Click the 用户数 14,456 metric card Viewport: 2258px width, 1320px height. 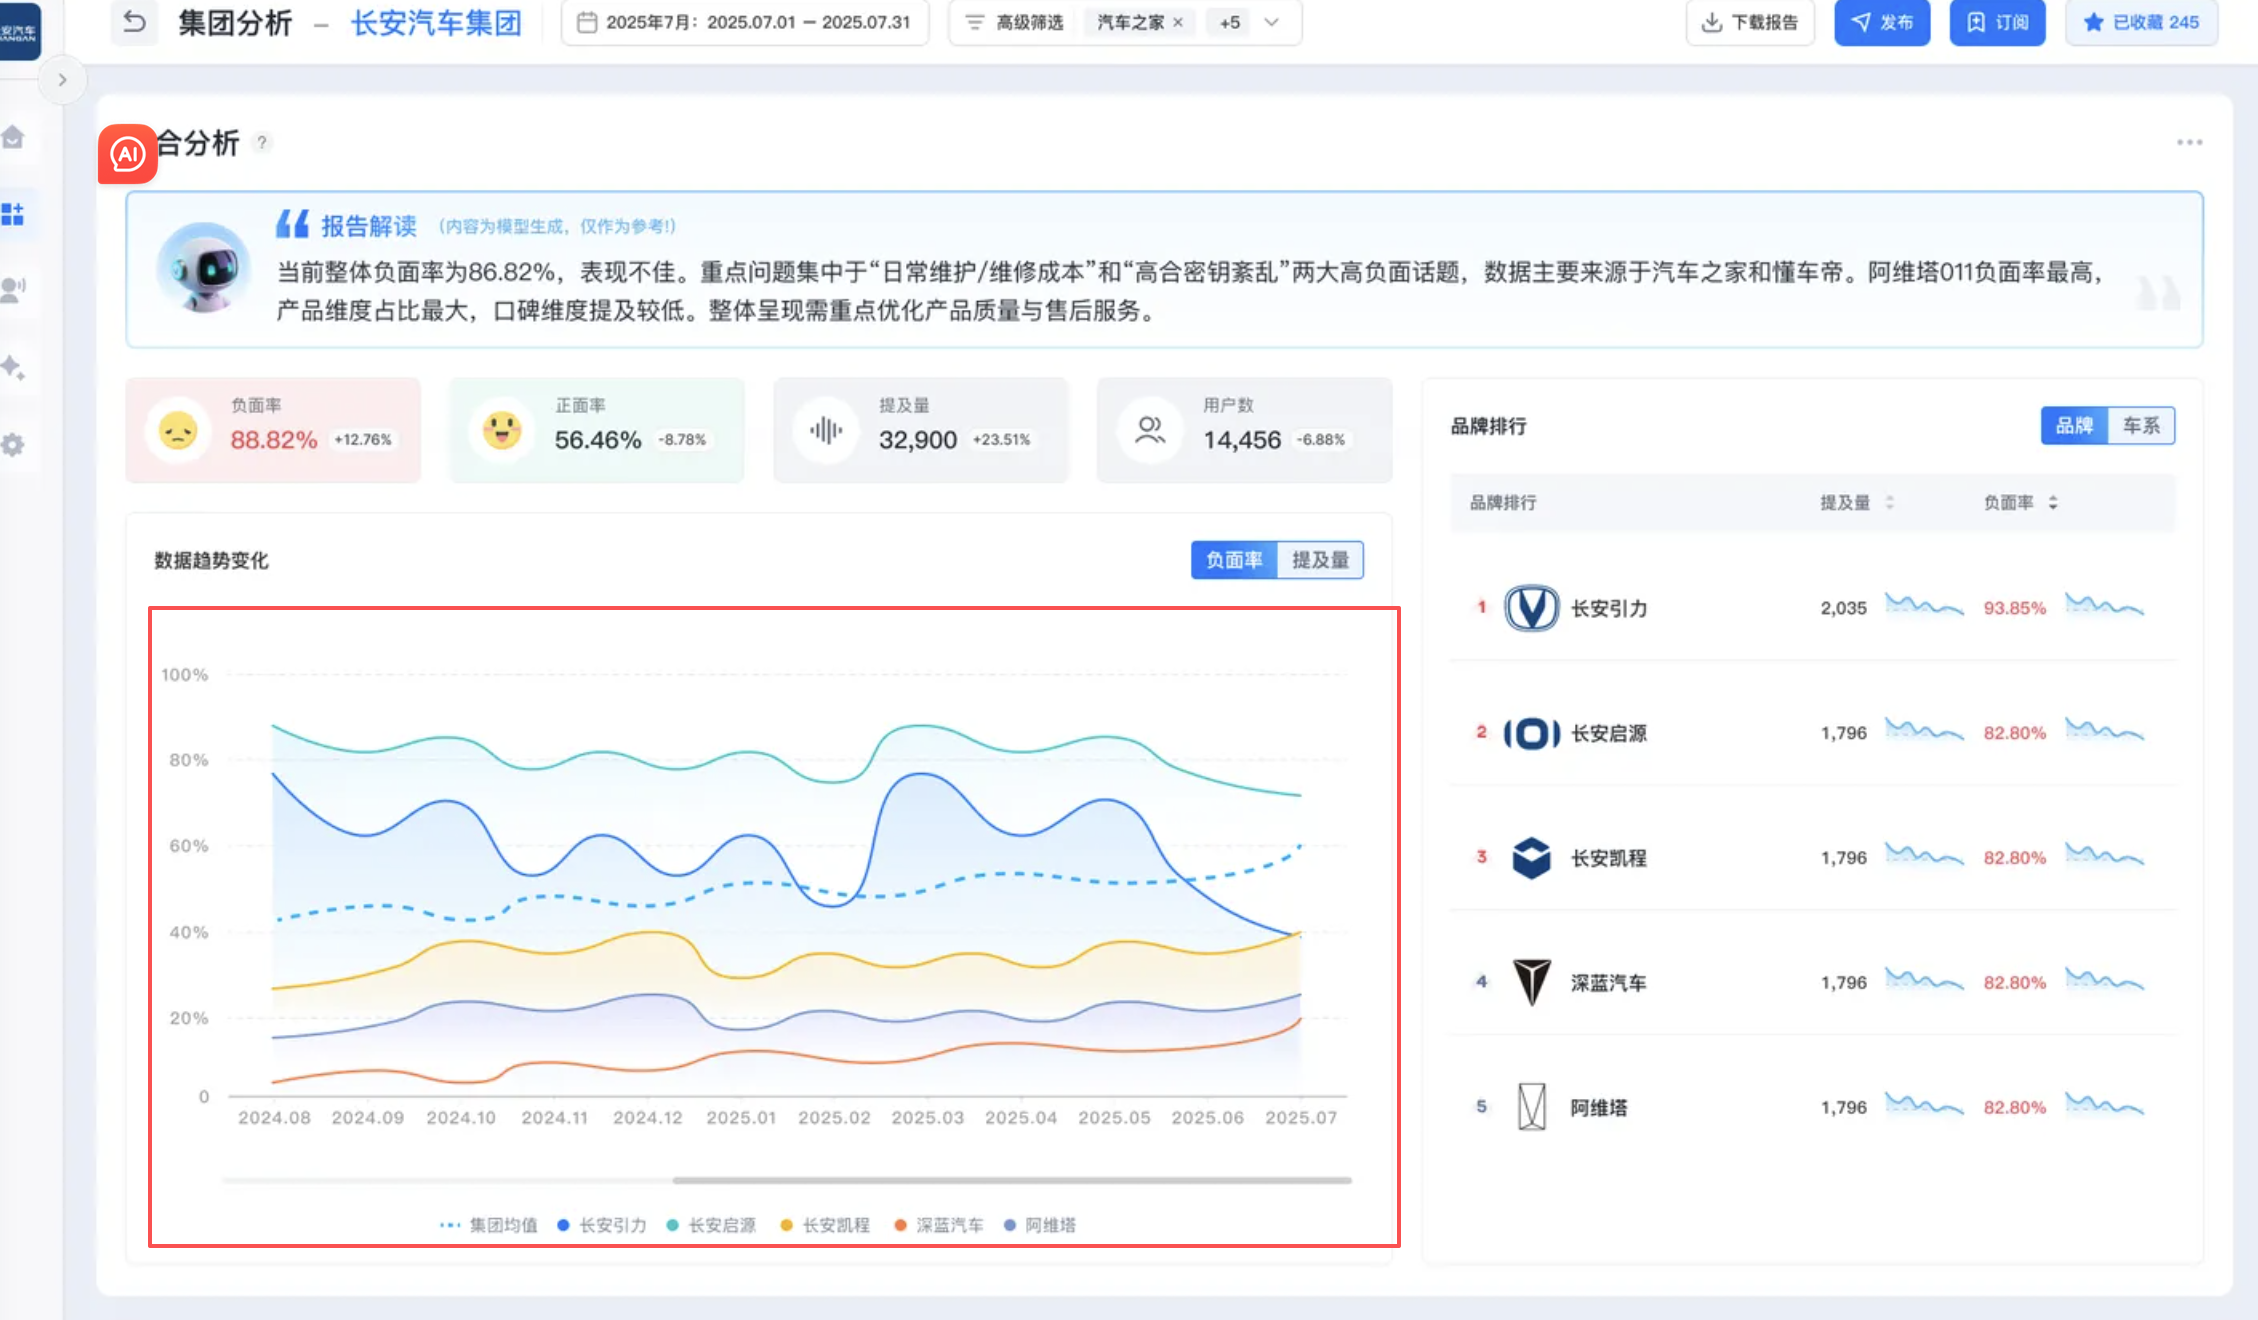(1245, 430)
